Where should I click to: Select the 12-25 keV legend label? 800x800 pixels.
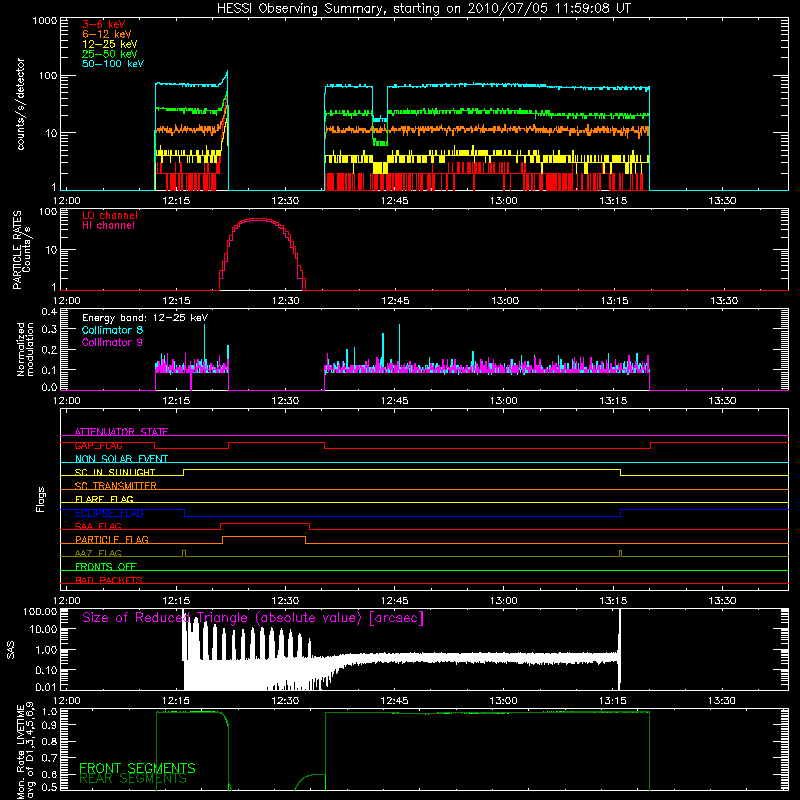[x=109, y=44]
